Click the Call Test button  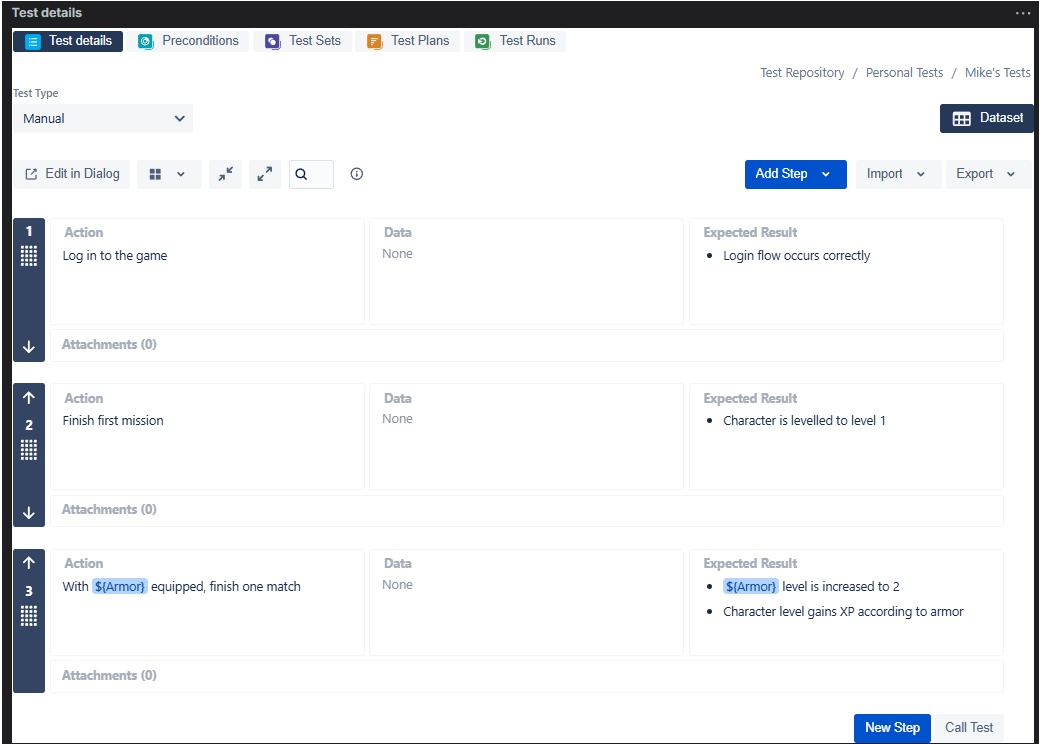[969, 728]
